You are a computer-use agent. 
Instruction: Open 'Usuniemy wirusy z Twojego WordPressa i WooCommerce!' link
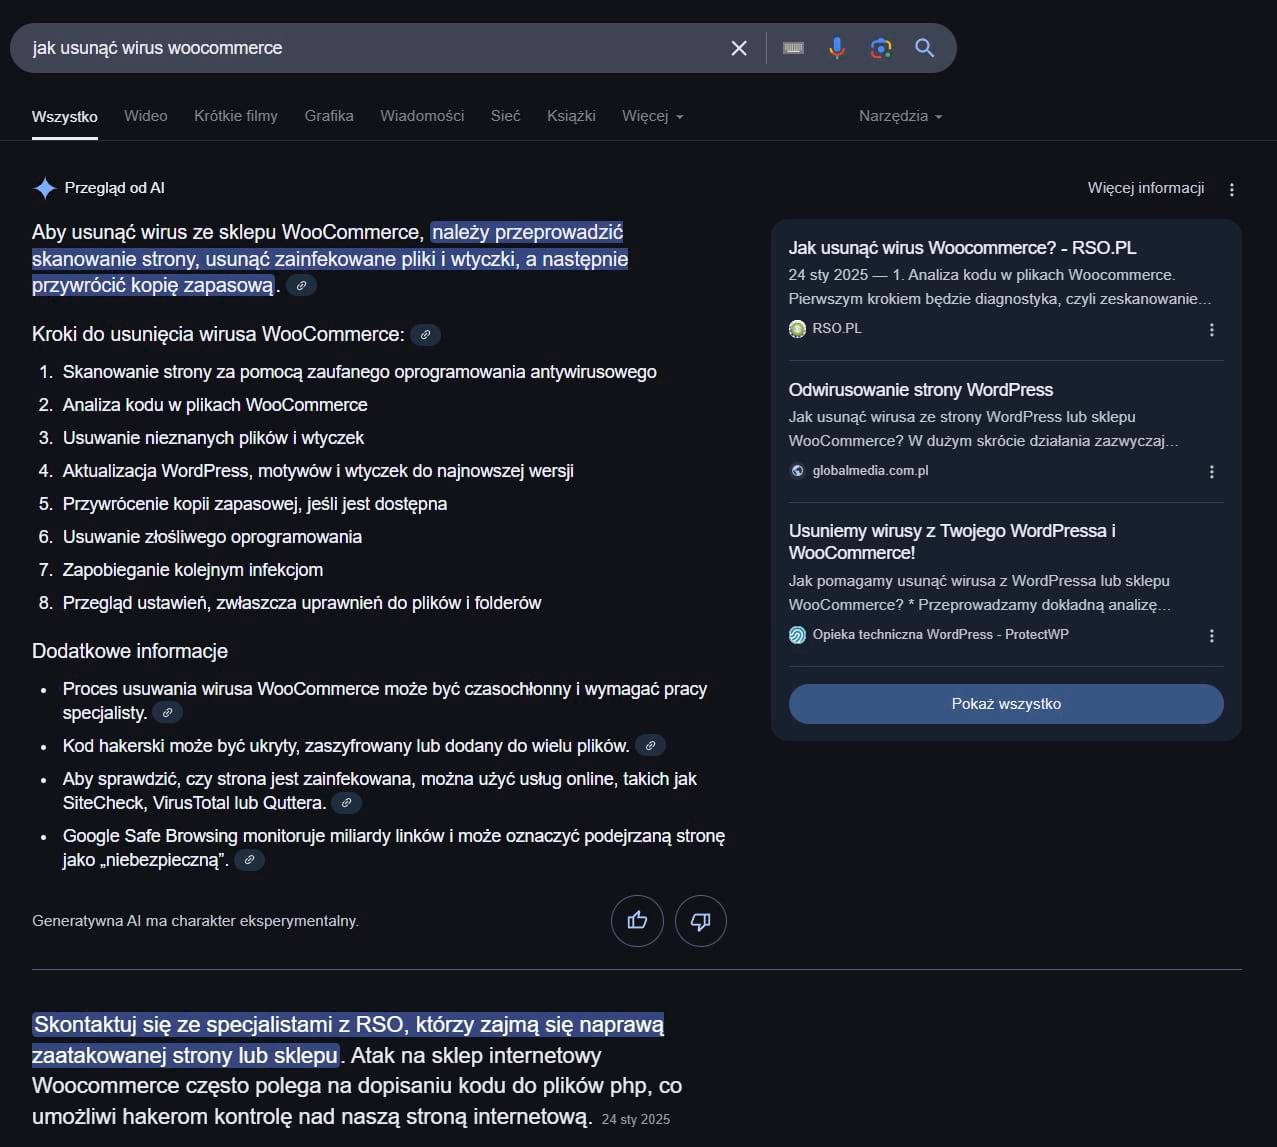point(952,542)
